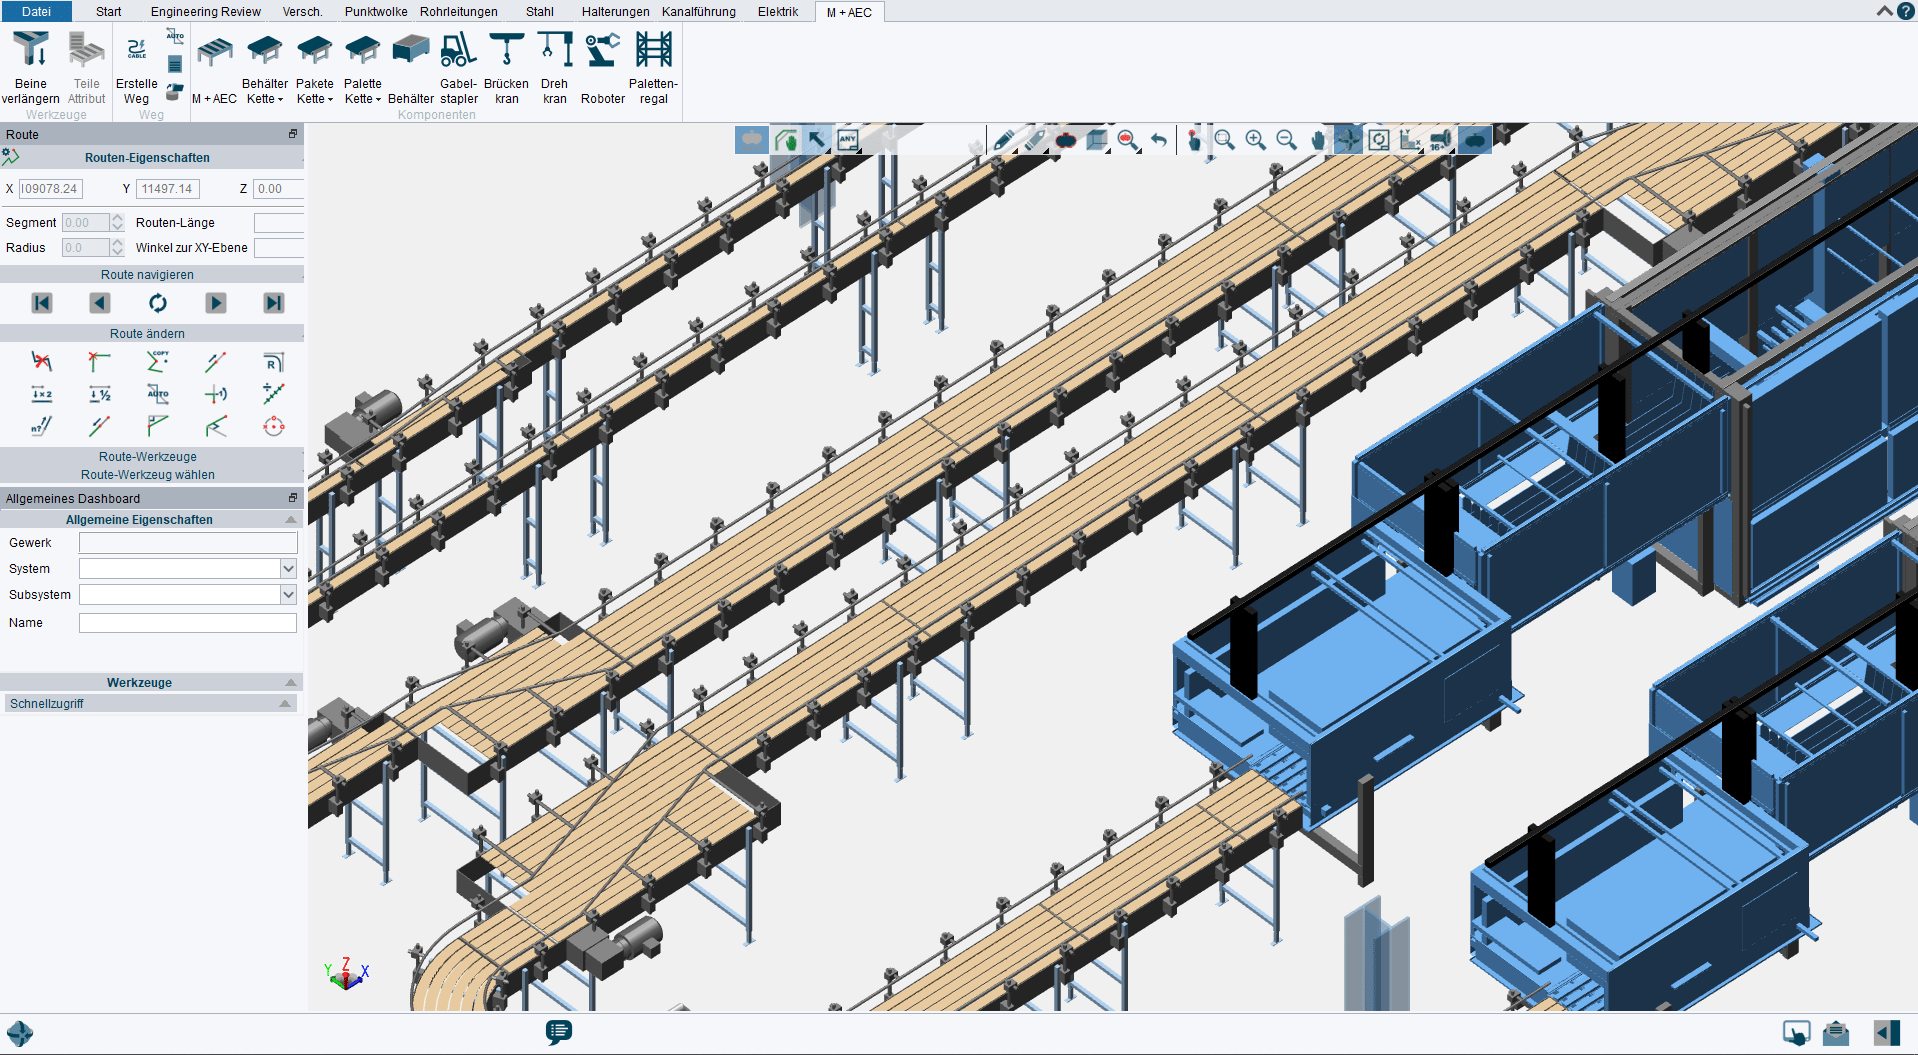Open the Palette Kette dropdown arrow
This screenshot has height=1055, width=1918.
tap(376, 99)
